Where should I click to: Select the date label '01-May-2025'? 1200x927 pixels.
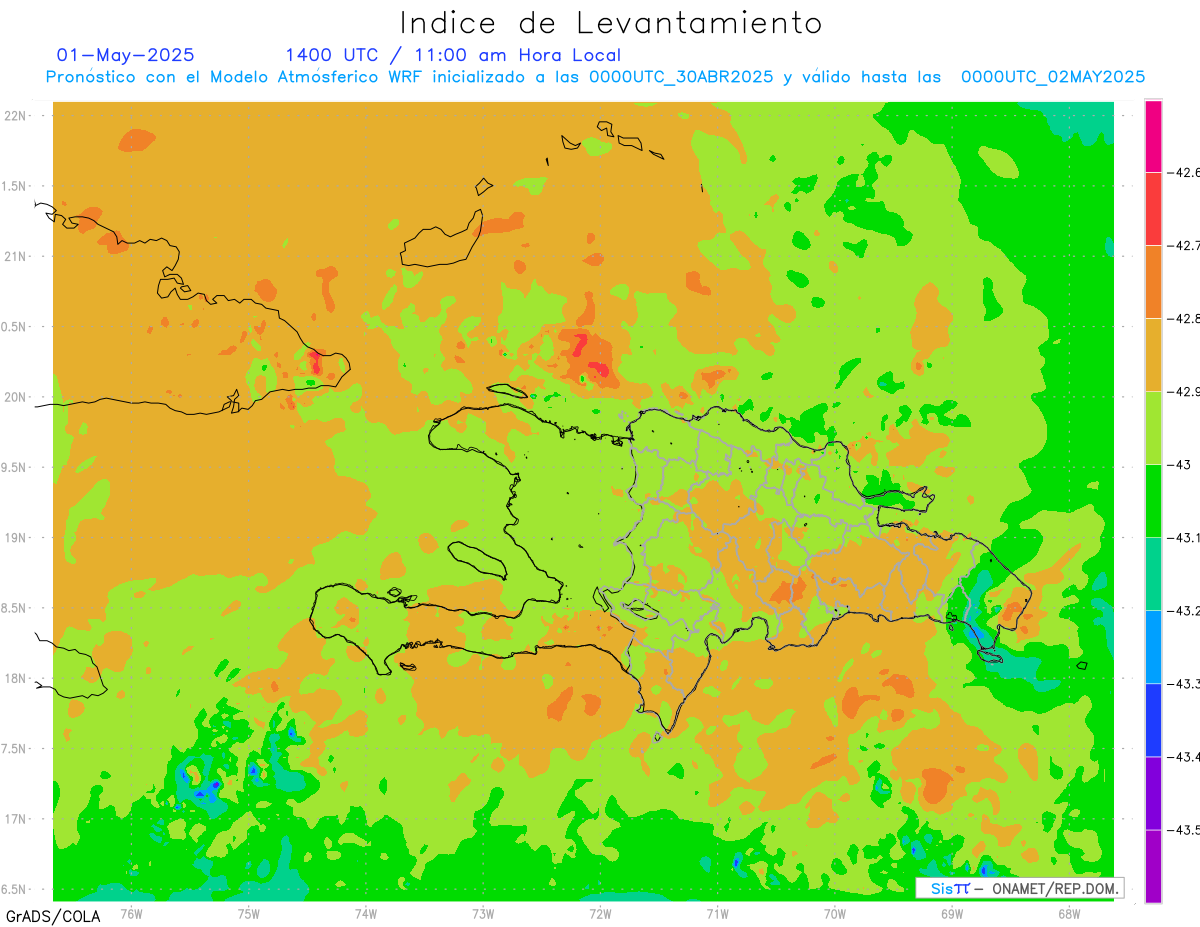126,55
